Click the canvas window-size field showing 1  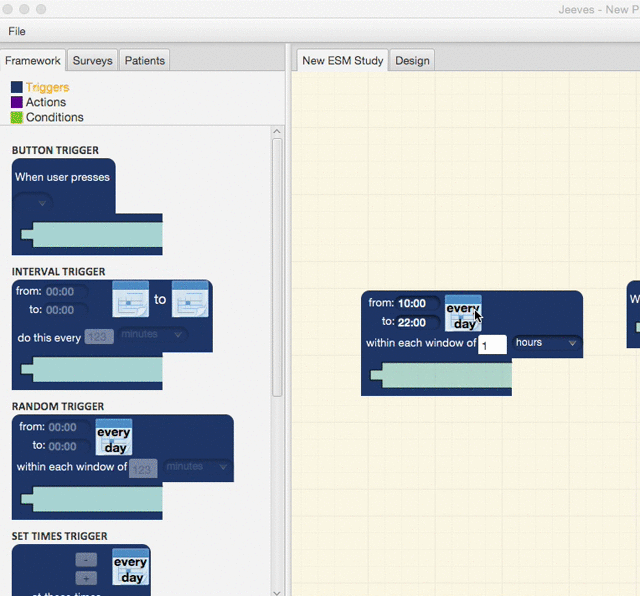point(492,345)
